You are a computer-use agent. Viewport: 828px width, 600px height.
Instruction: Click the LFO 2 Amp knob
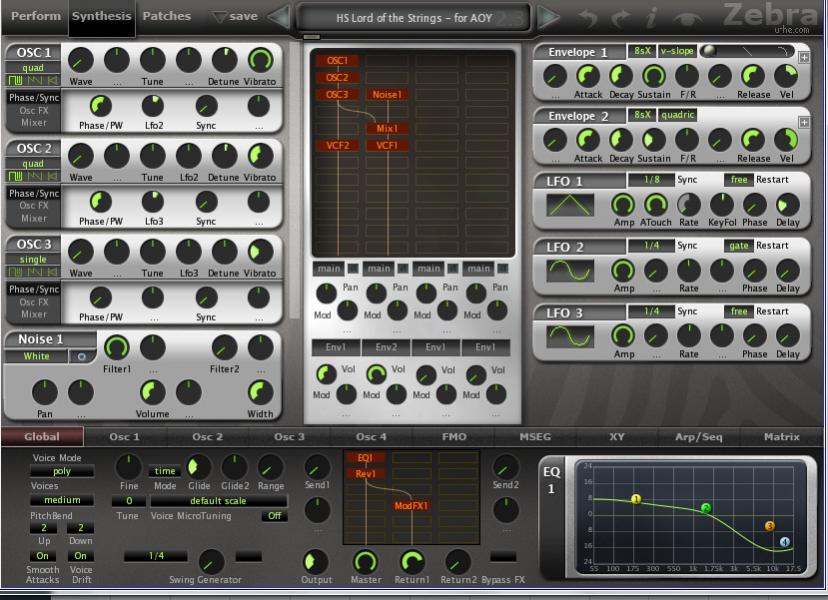coord(623,270)
